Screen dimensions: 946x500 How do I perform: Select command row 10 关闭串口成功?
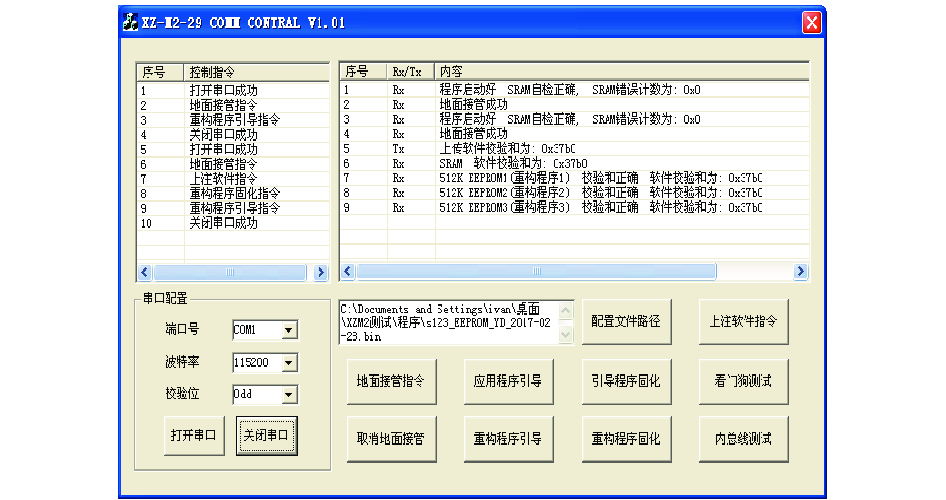[233, 223]
